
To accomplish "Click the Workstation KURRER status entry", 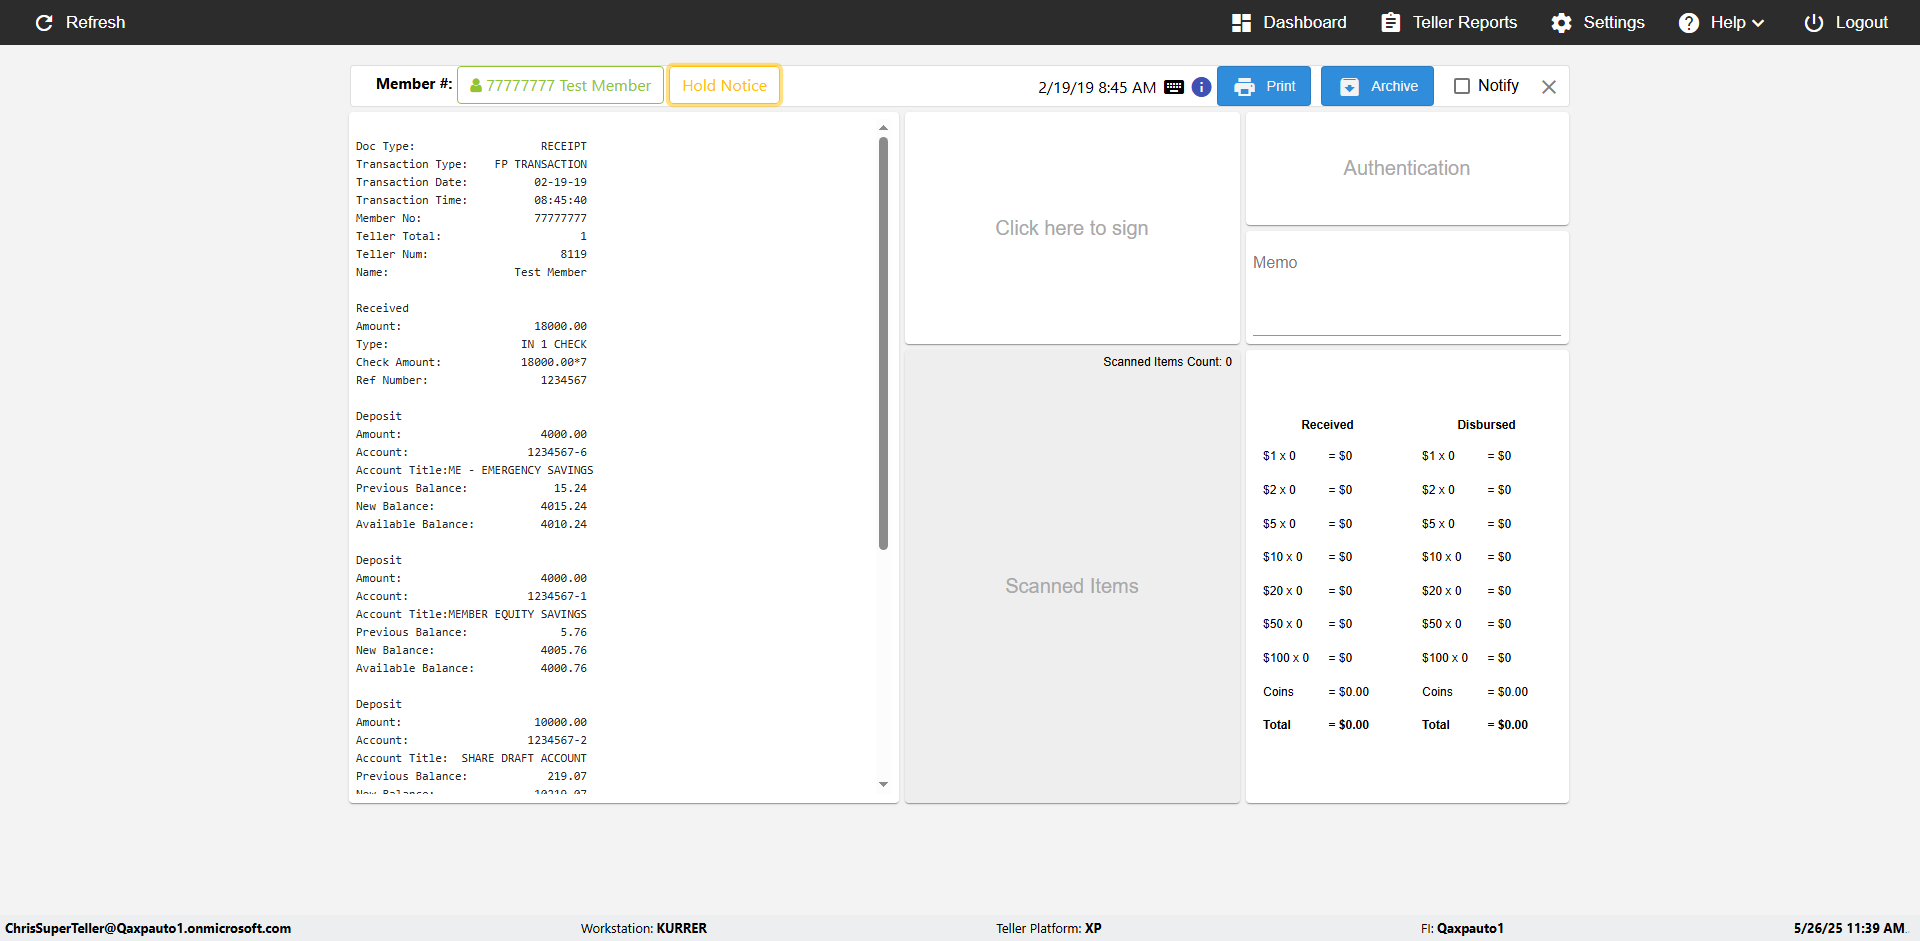I will tap(644, 928).
